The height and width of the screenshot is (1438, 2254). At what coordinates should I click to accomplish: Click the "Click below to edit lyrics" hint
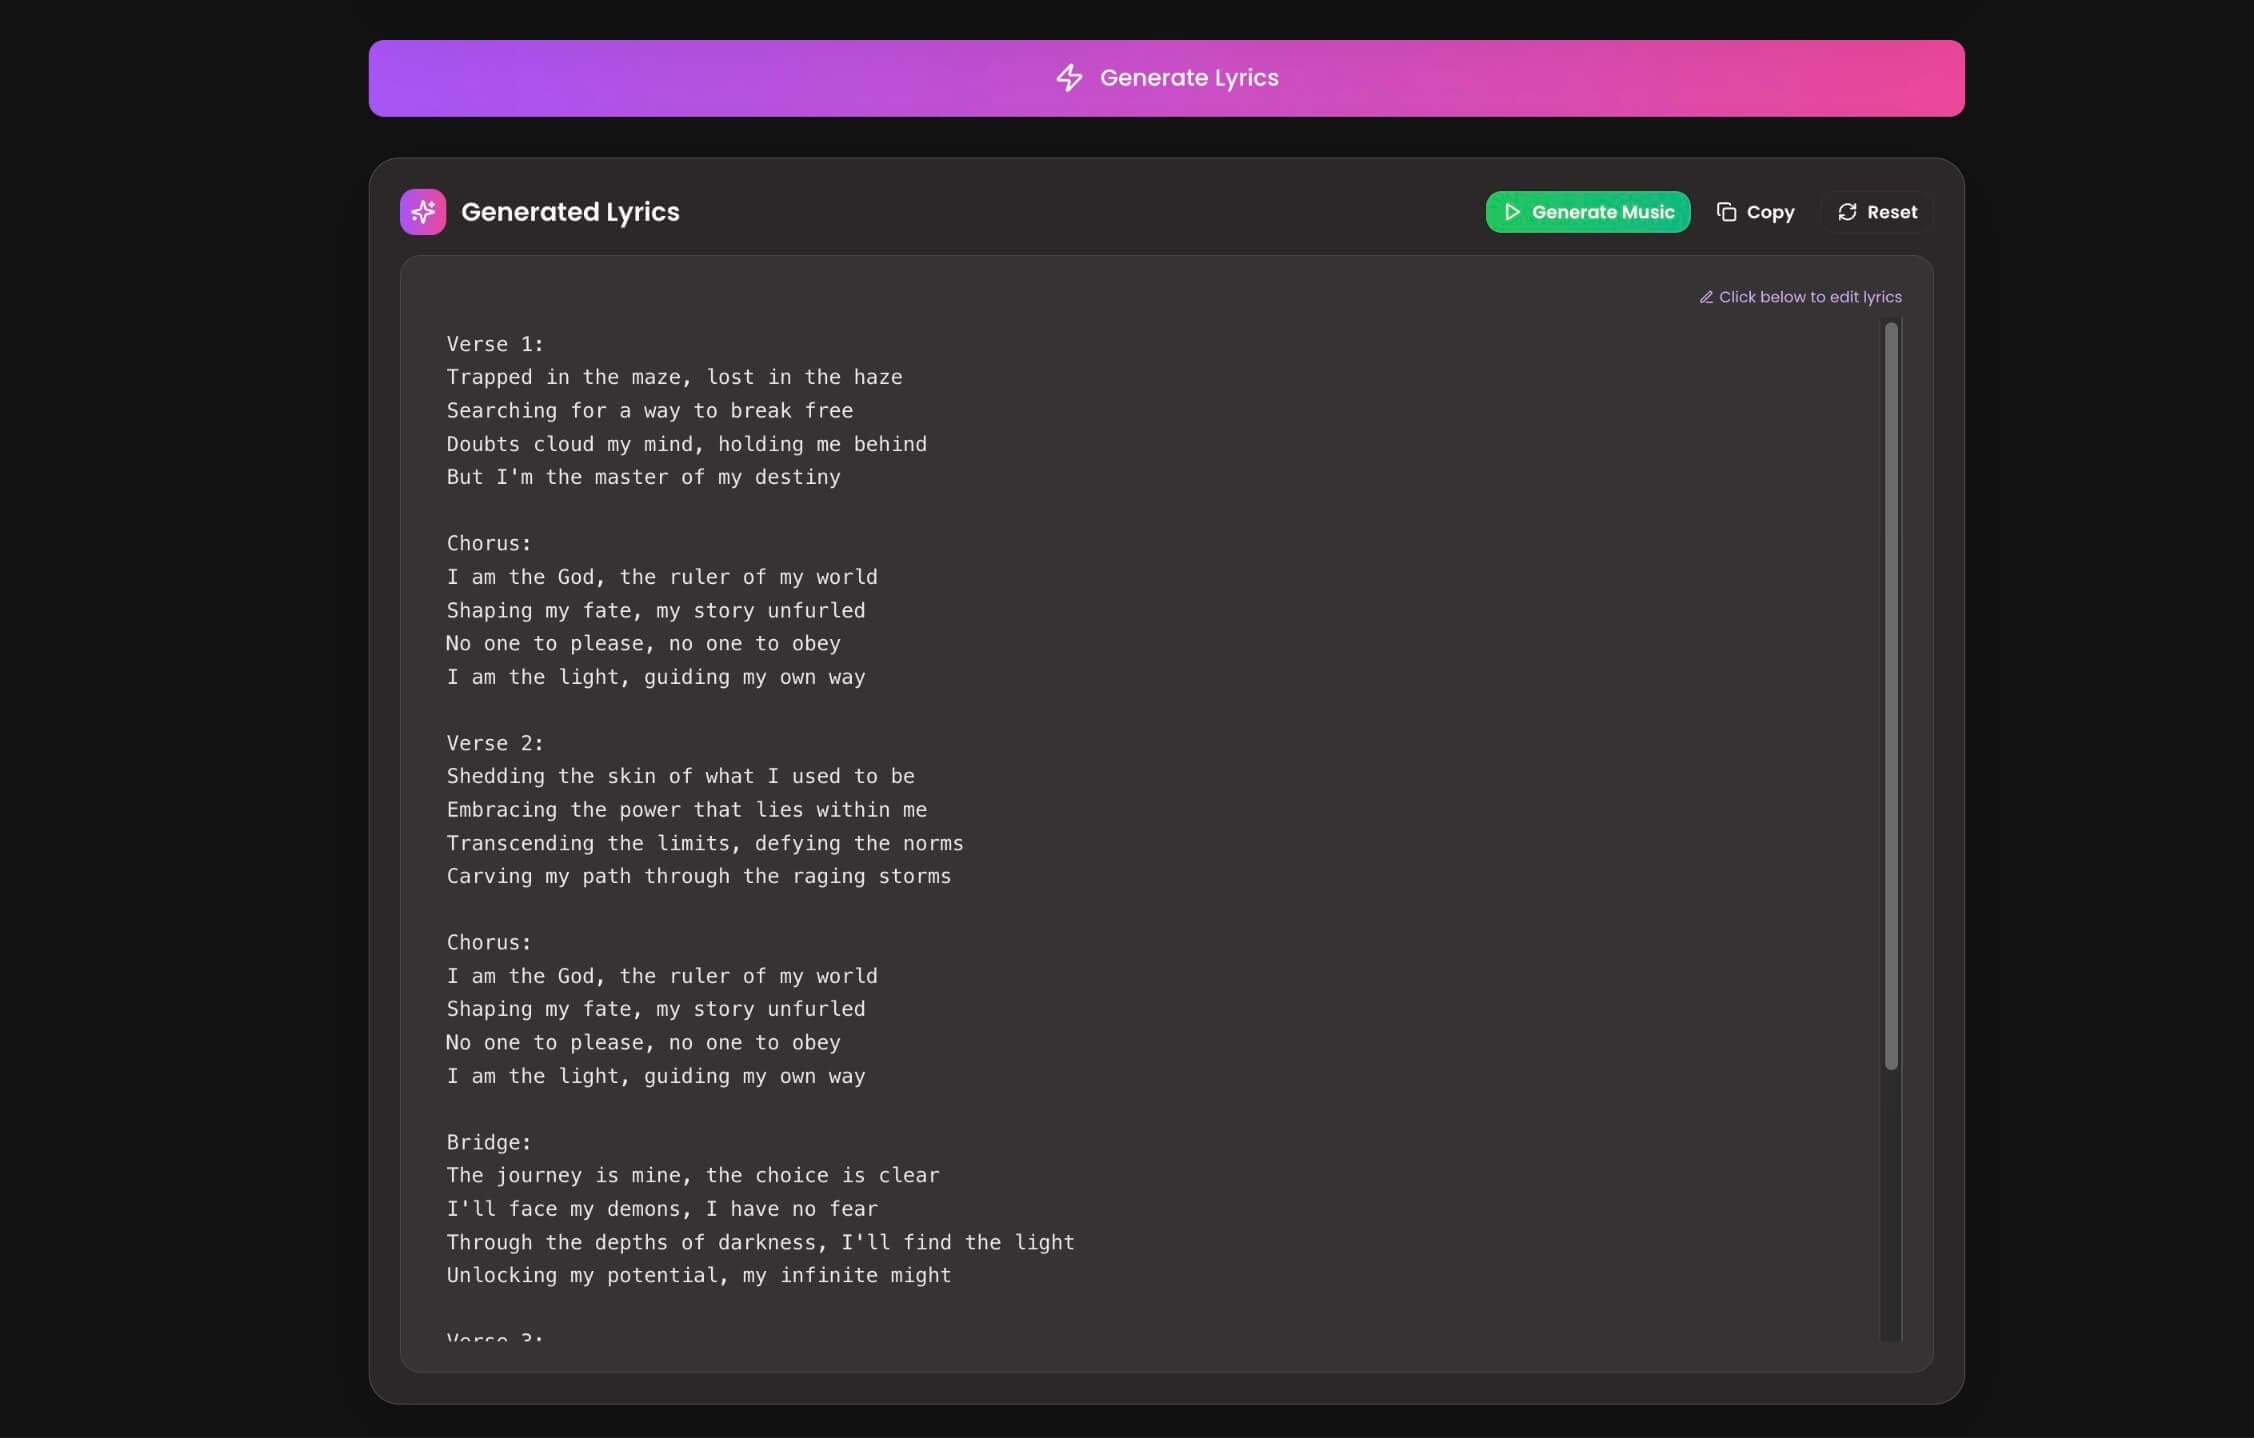coord(1809,297)
